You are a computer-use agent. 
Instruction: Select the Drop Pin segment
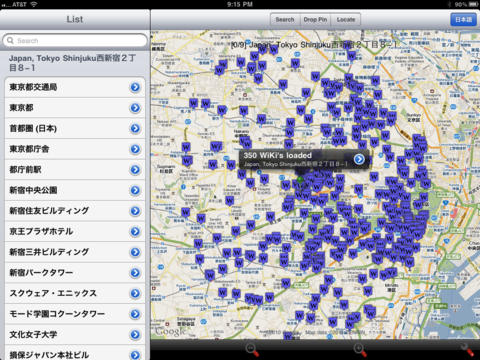coord(315,20)
